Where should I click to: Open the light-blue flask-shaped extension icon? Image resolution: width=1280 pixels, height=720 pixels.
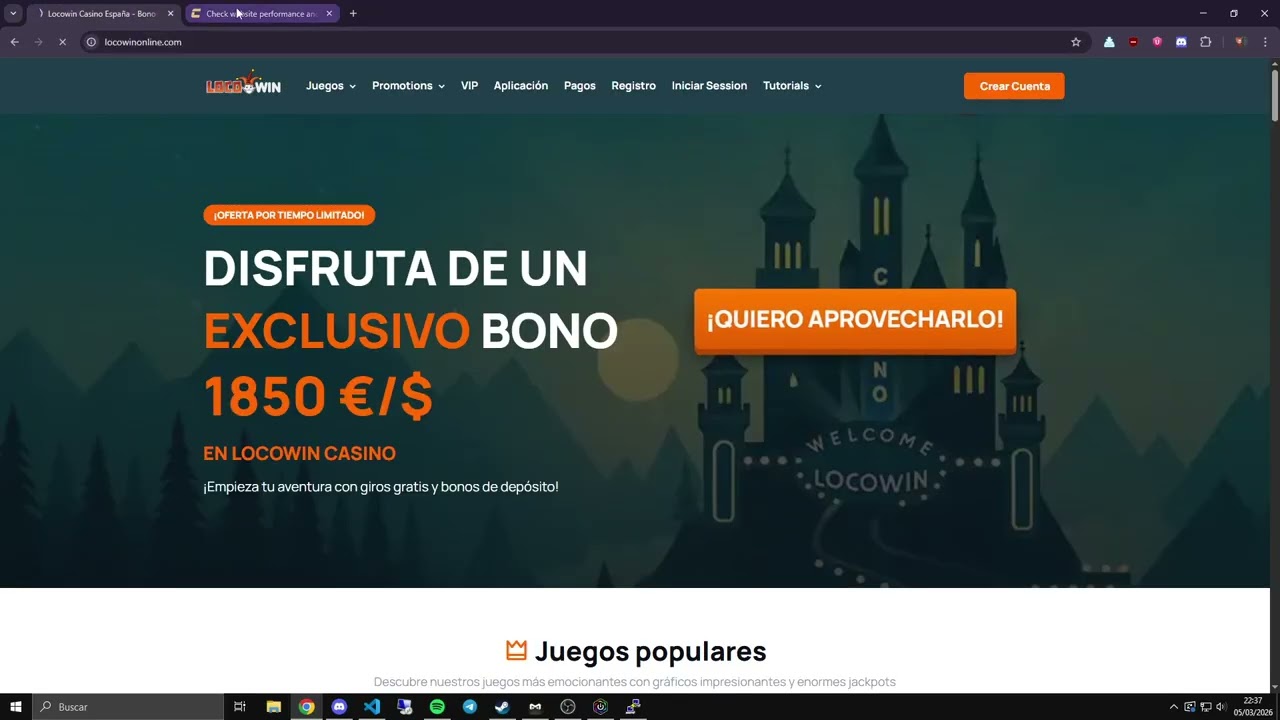click(x=1109, y=42)
